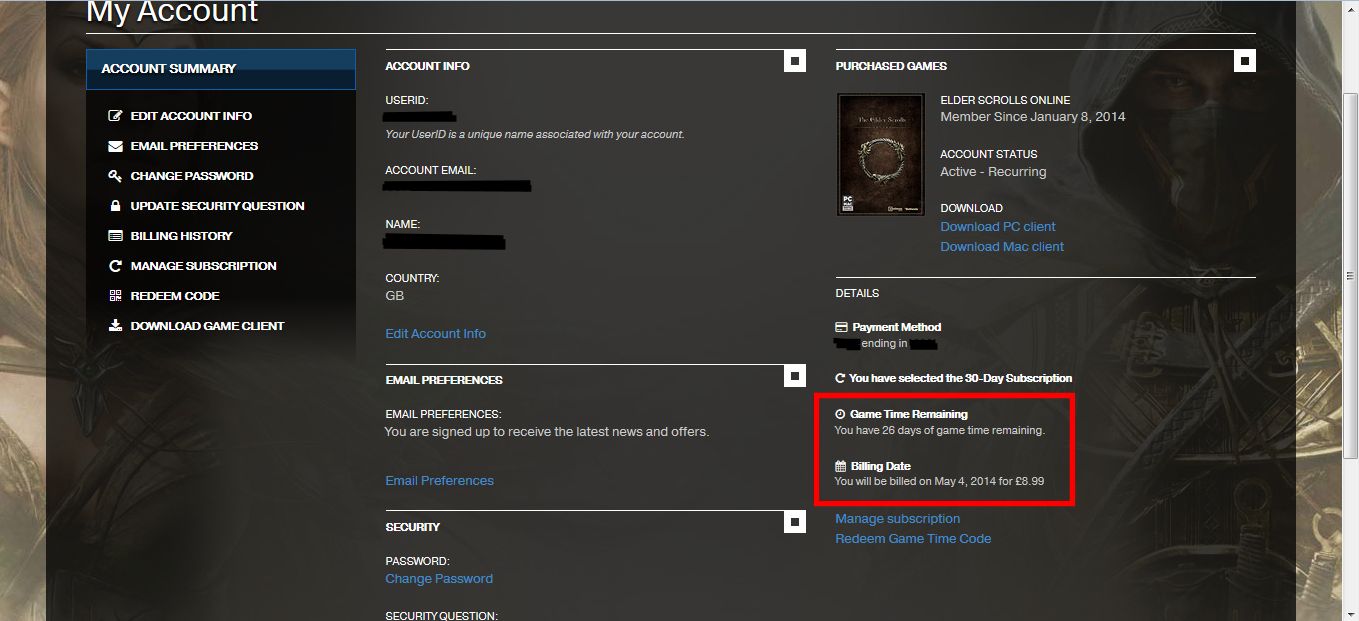Select Change Password in sidebar menu
Screen dimensions: 1359x621
[x=192, y=176]
